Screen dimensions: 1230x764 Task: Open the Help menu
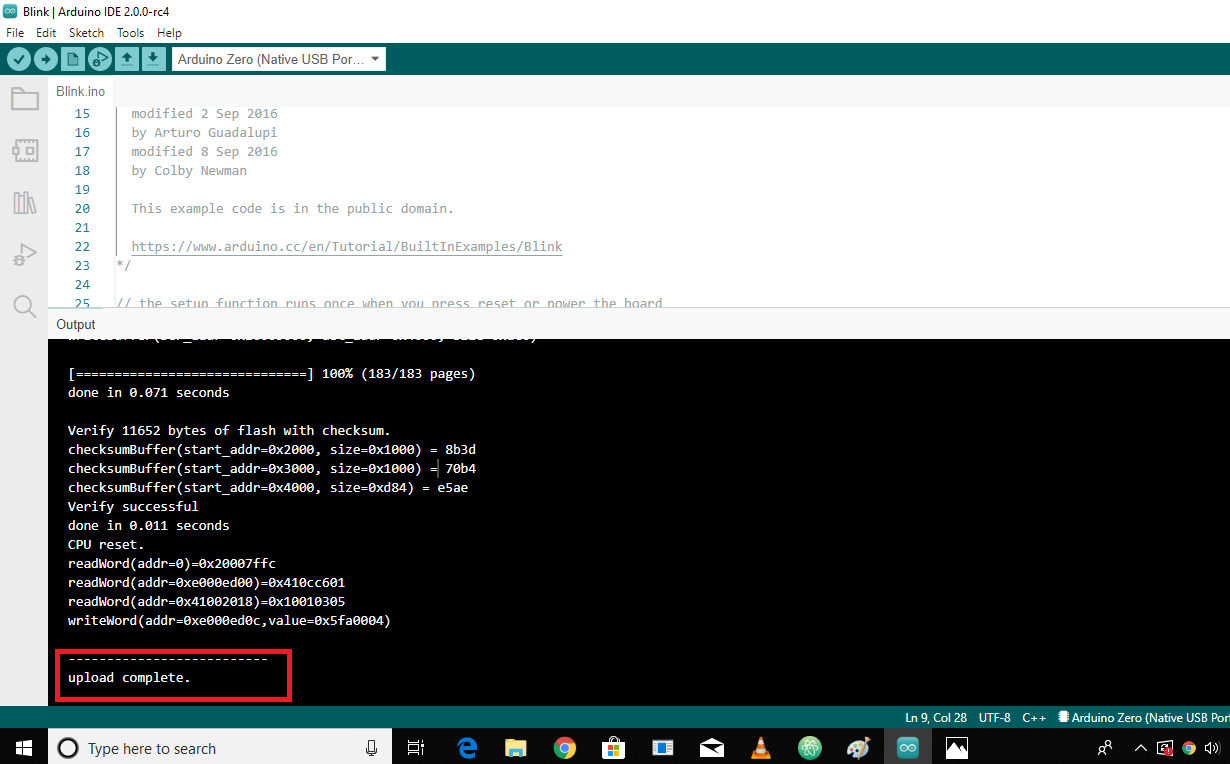[x=169, y=33]
